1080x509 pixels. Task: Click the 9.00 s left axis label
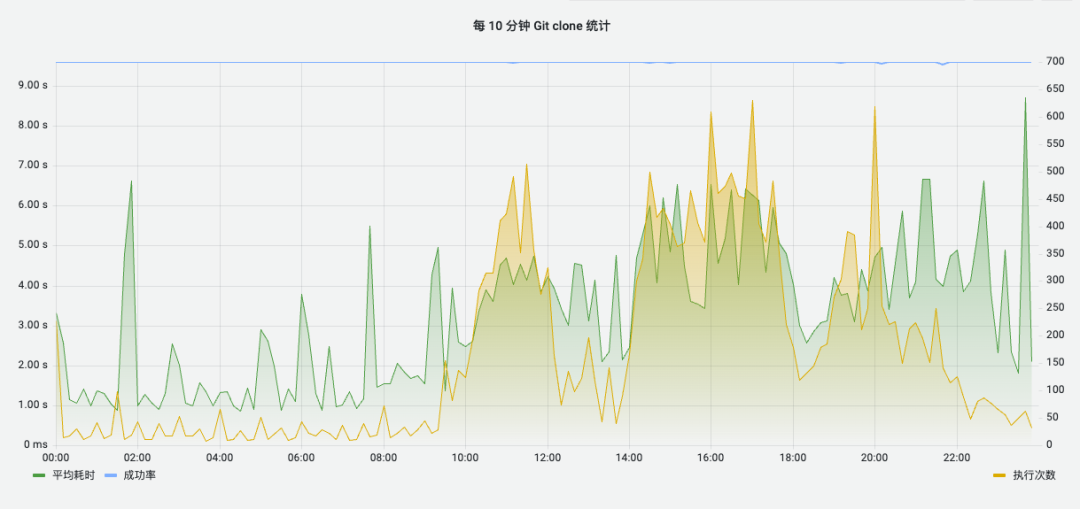34,86
